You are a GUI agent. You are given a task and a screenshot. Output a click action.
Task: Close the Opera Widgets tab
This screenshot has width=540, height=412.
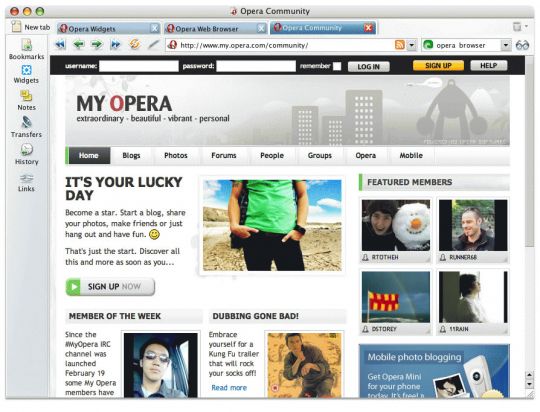pyautogui.click(x=155, y=28)
